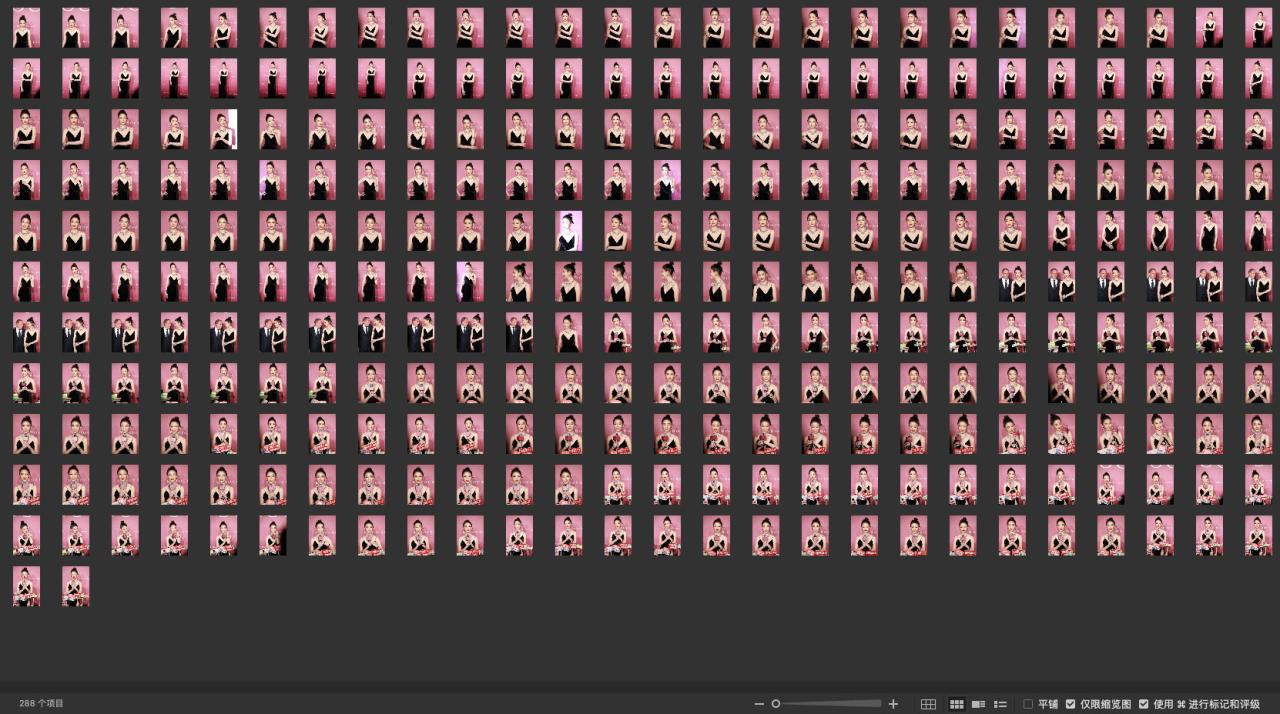Click the thumbnail size slider handle
This screenshot has height=714, width=1280.
tap(776, 704)
